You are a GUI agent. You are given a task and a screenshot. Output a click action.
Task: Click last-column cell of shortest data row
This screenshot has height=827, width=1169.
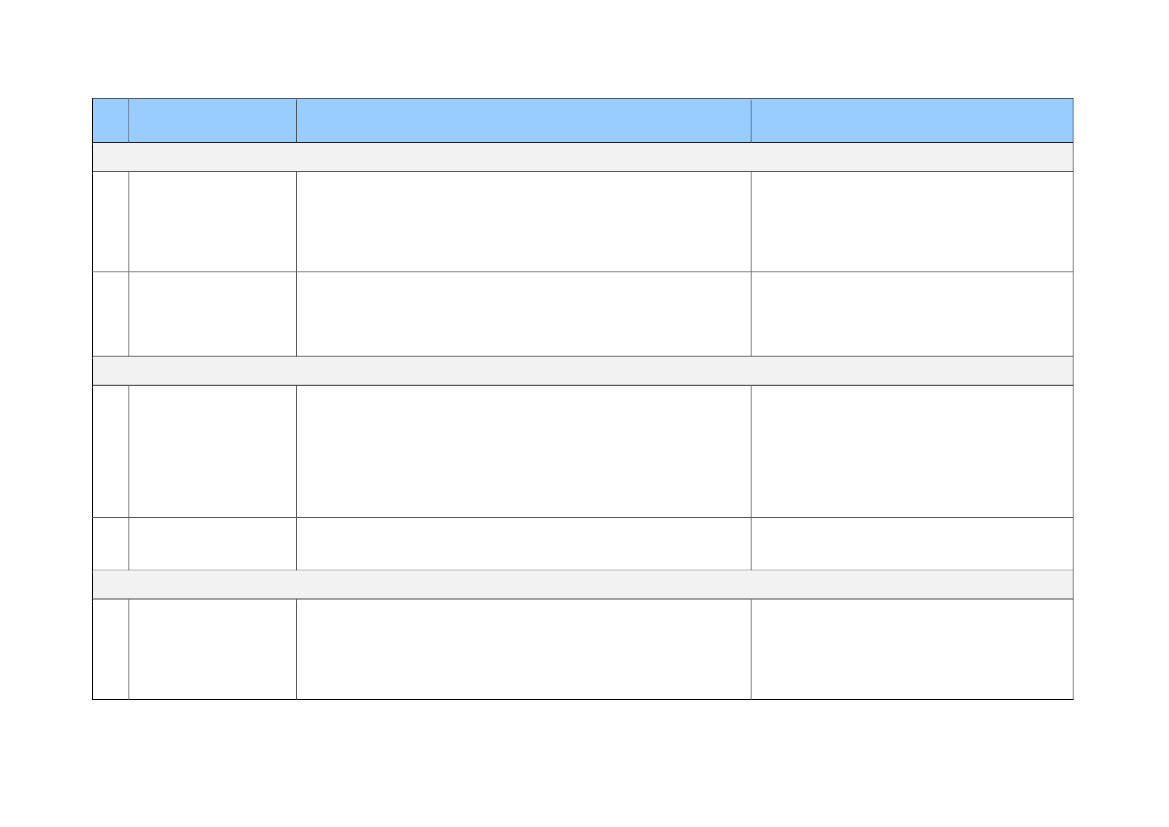(x=912, y=544)
